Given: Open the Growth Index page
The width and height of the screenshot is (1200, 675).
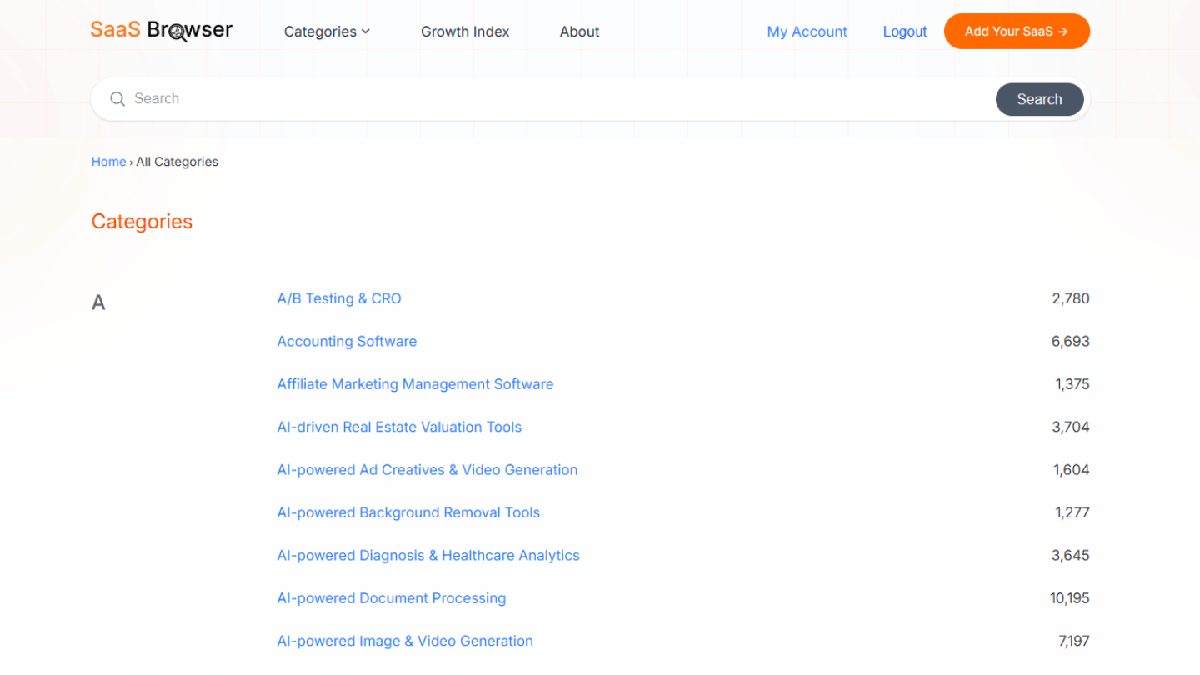Looking at the screenshot, I should pos(465,32).
